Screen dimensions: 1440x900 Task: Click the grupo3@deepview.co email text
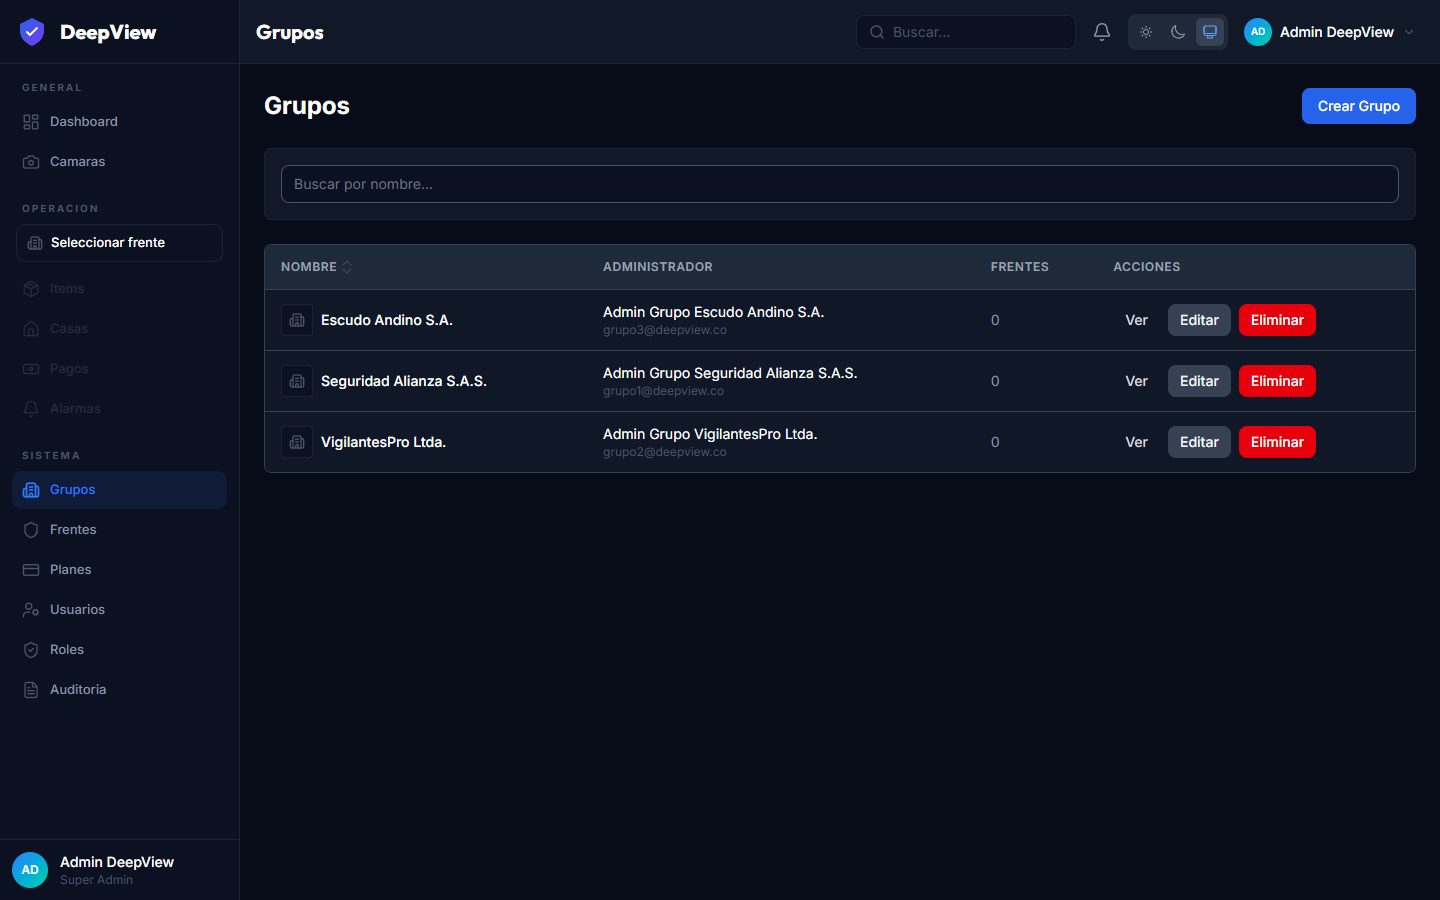coord(665,330)
